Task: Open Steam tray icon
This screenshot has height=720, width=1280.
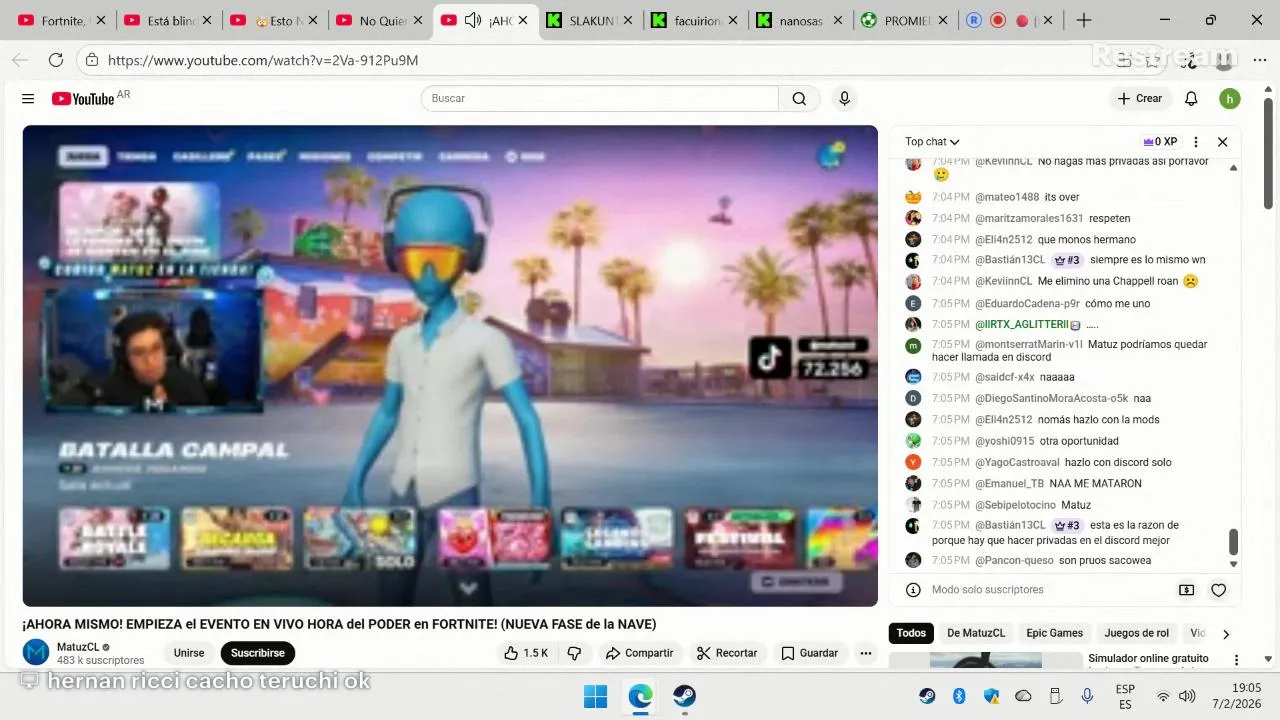Action: click(x=927, y=696)
